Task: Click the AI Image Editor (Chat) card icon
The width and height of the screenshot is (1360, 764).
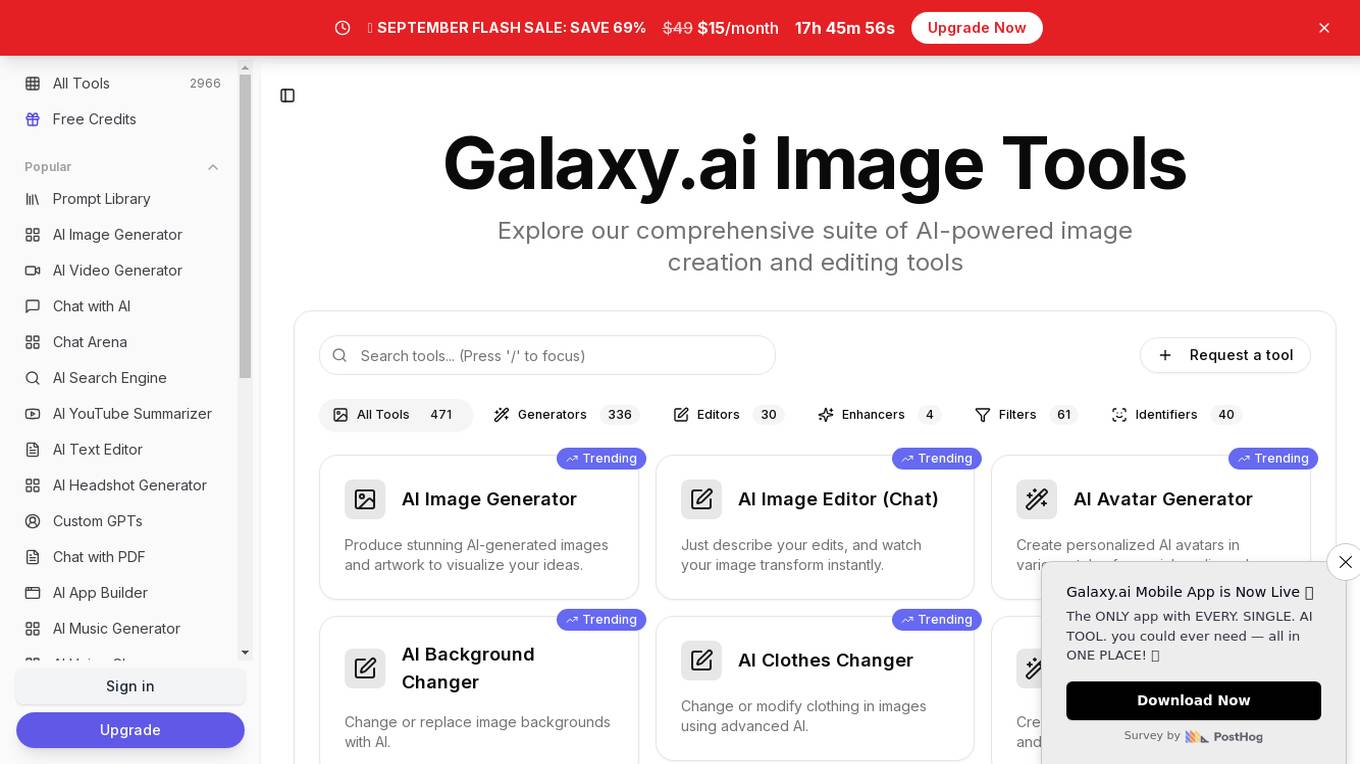Action: pyautogui.click(x=701, y=499)
